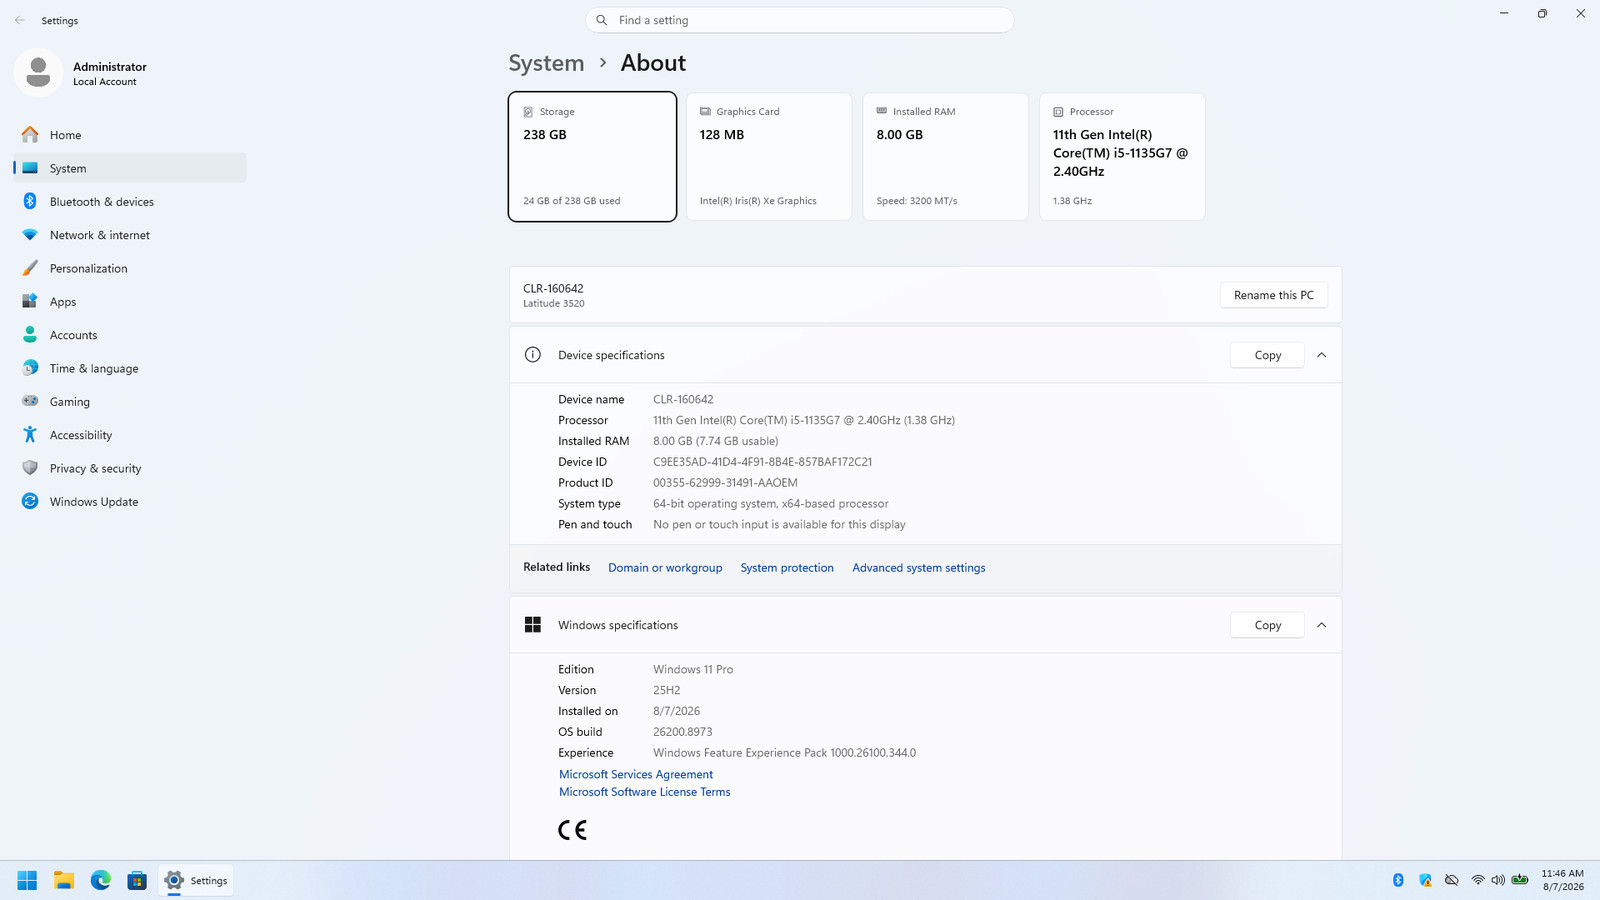
Task: Open Privacy & security settings
Action: 130,468
